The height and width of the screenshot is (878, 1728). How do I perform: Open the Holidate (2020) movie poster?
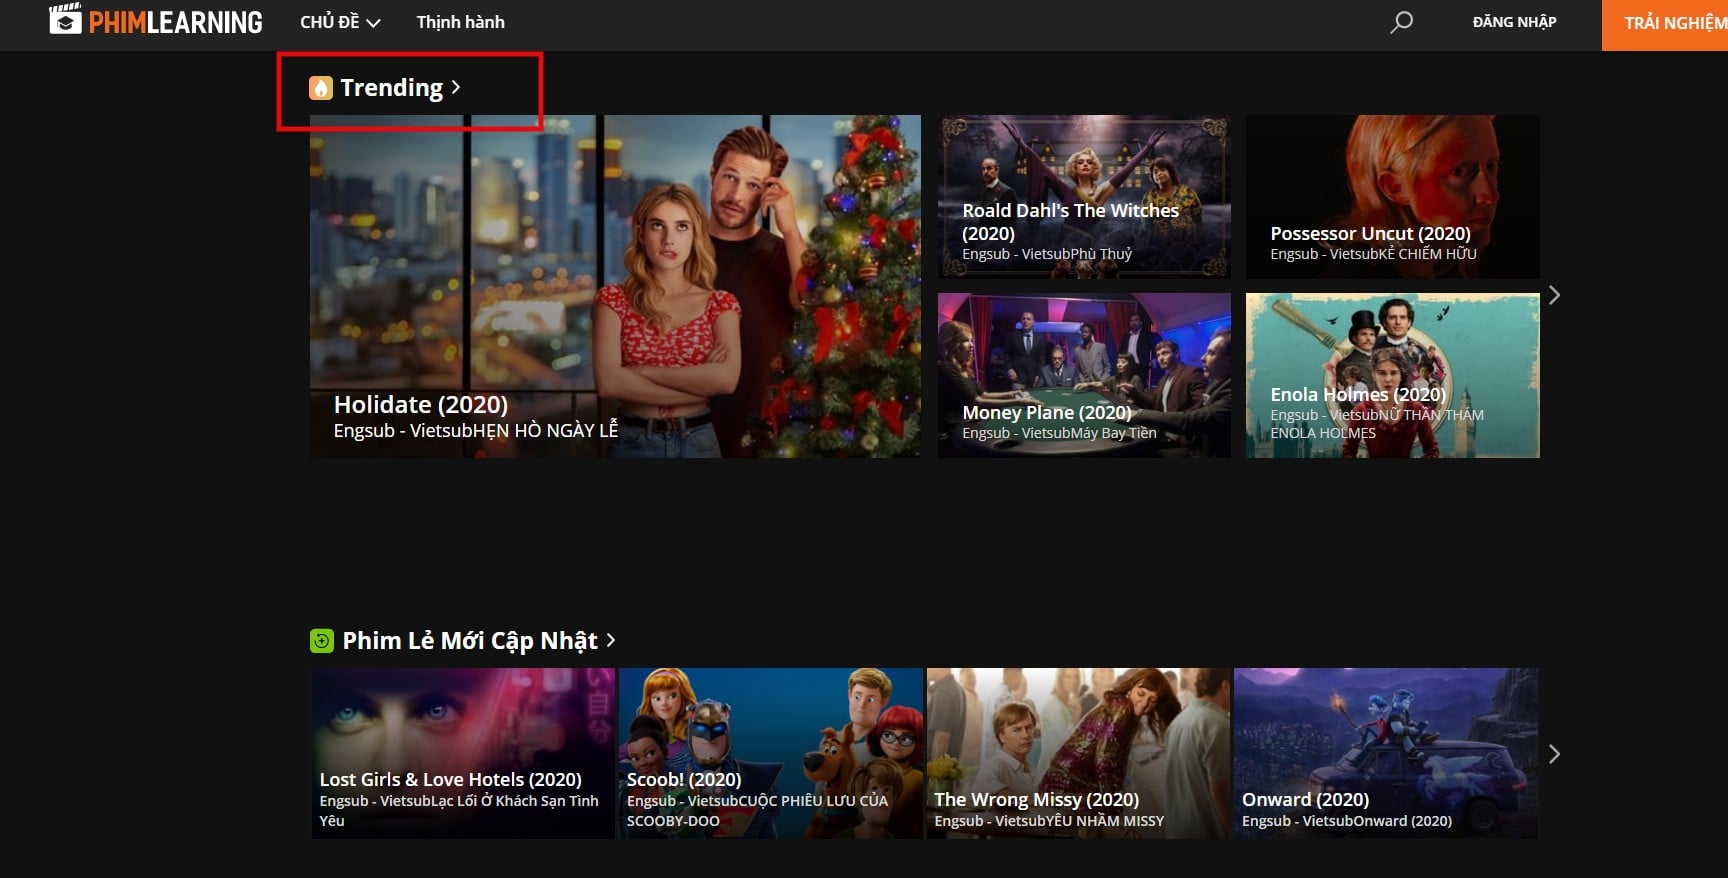[615, 286]
